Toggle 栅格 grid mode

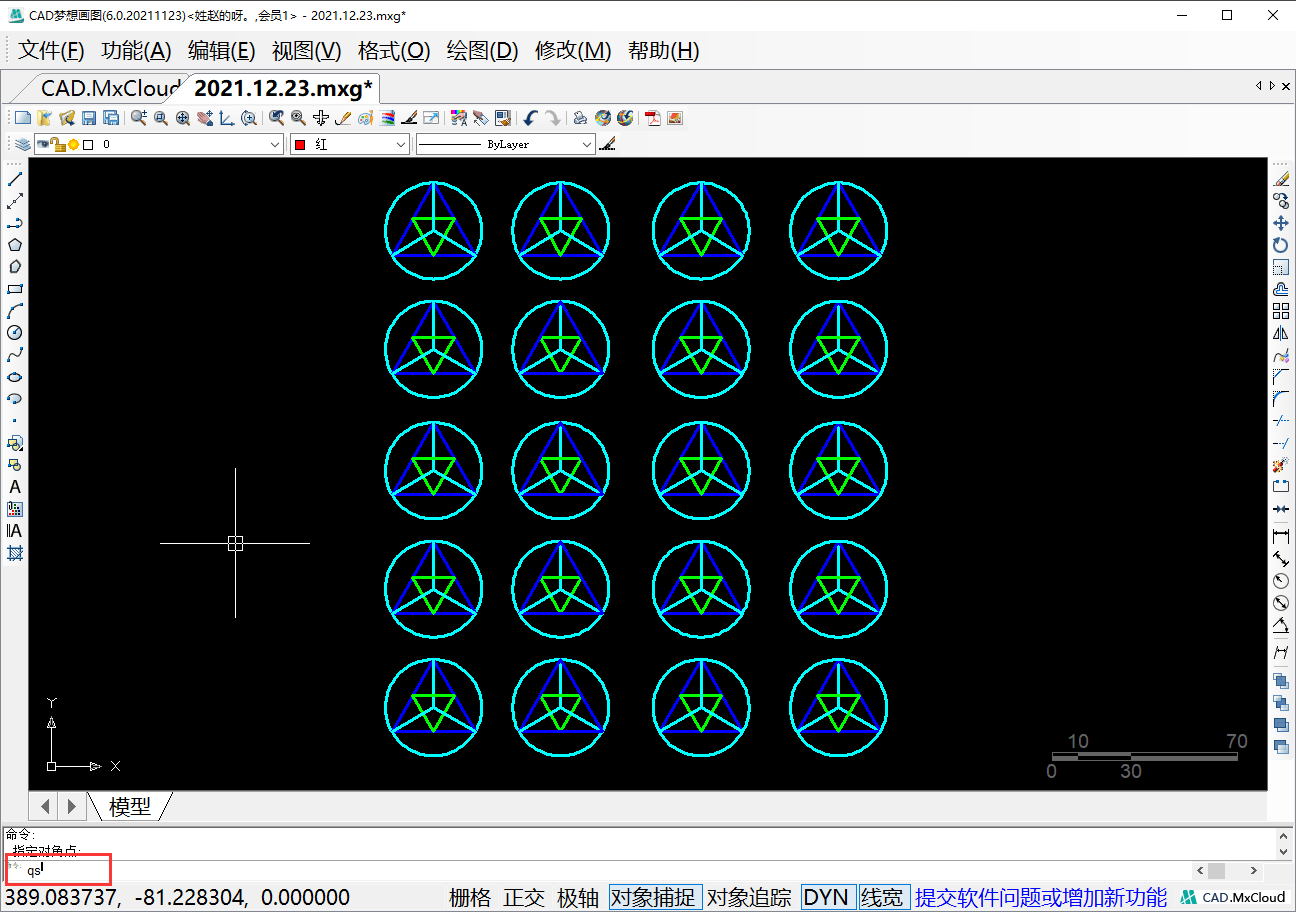(470, 898)
